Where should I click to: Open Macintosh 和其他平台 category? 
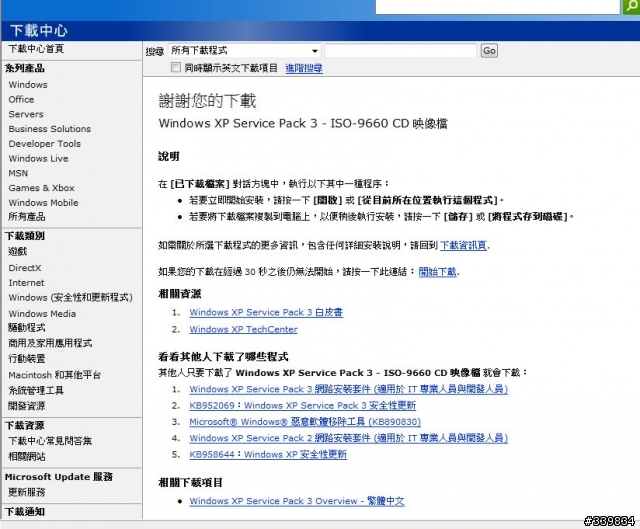(x=55, y=375)
